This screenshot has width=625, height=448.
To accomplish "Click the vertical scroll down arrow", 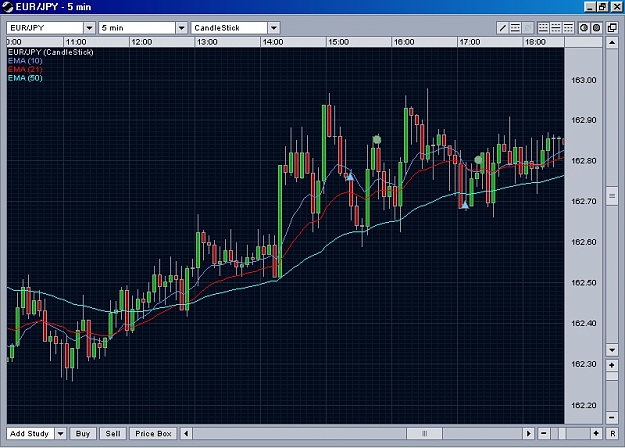I will click(612, 350).
